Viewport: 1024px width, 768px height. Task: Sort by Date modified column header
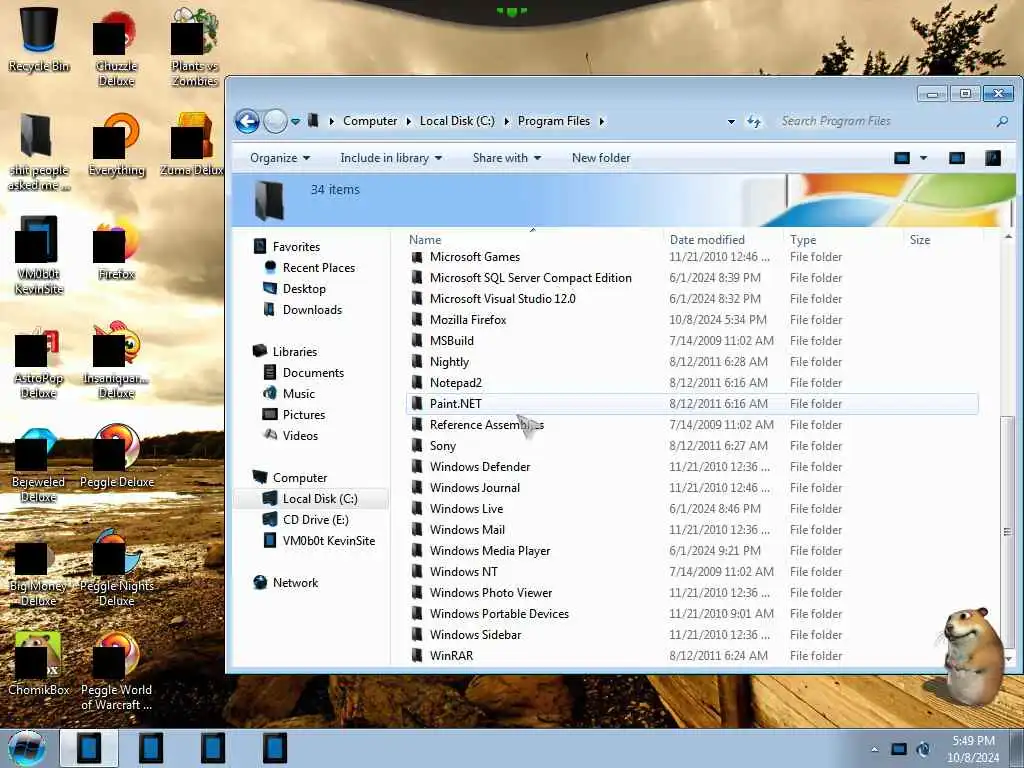pyautogui.click(x=723, y=240)
